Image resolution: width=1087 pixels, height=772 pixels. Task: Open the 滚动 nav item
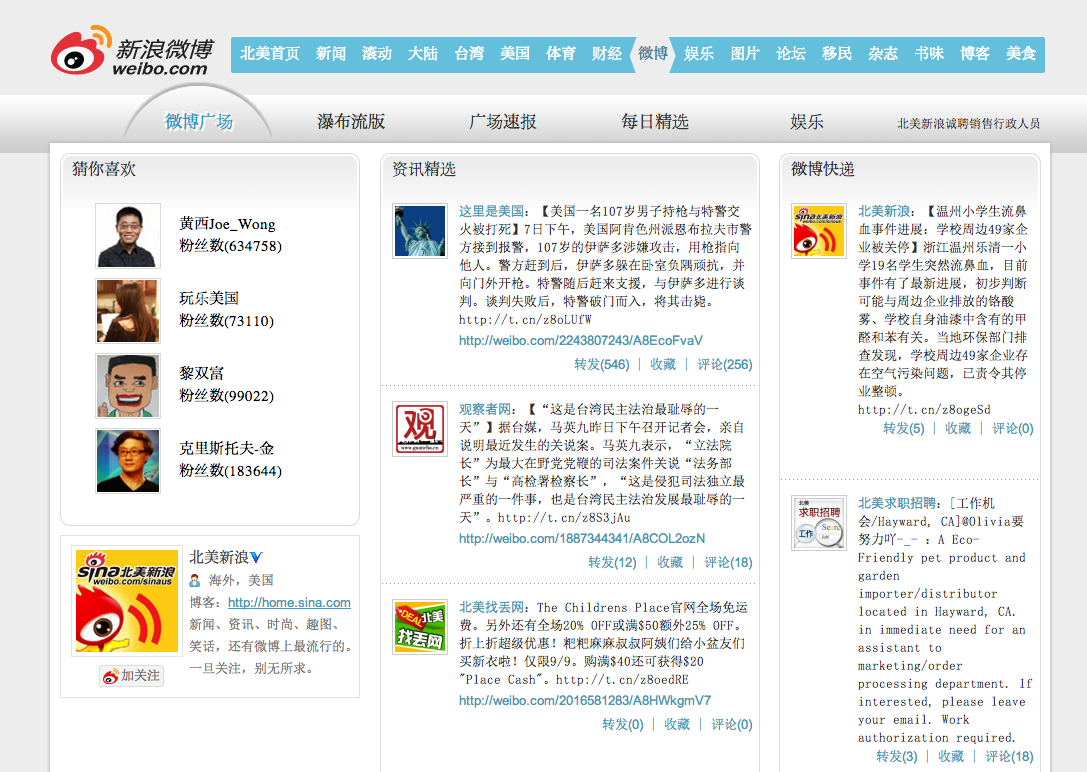[376, 53]
